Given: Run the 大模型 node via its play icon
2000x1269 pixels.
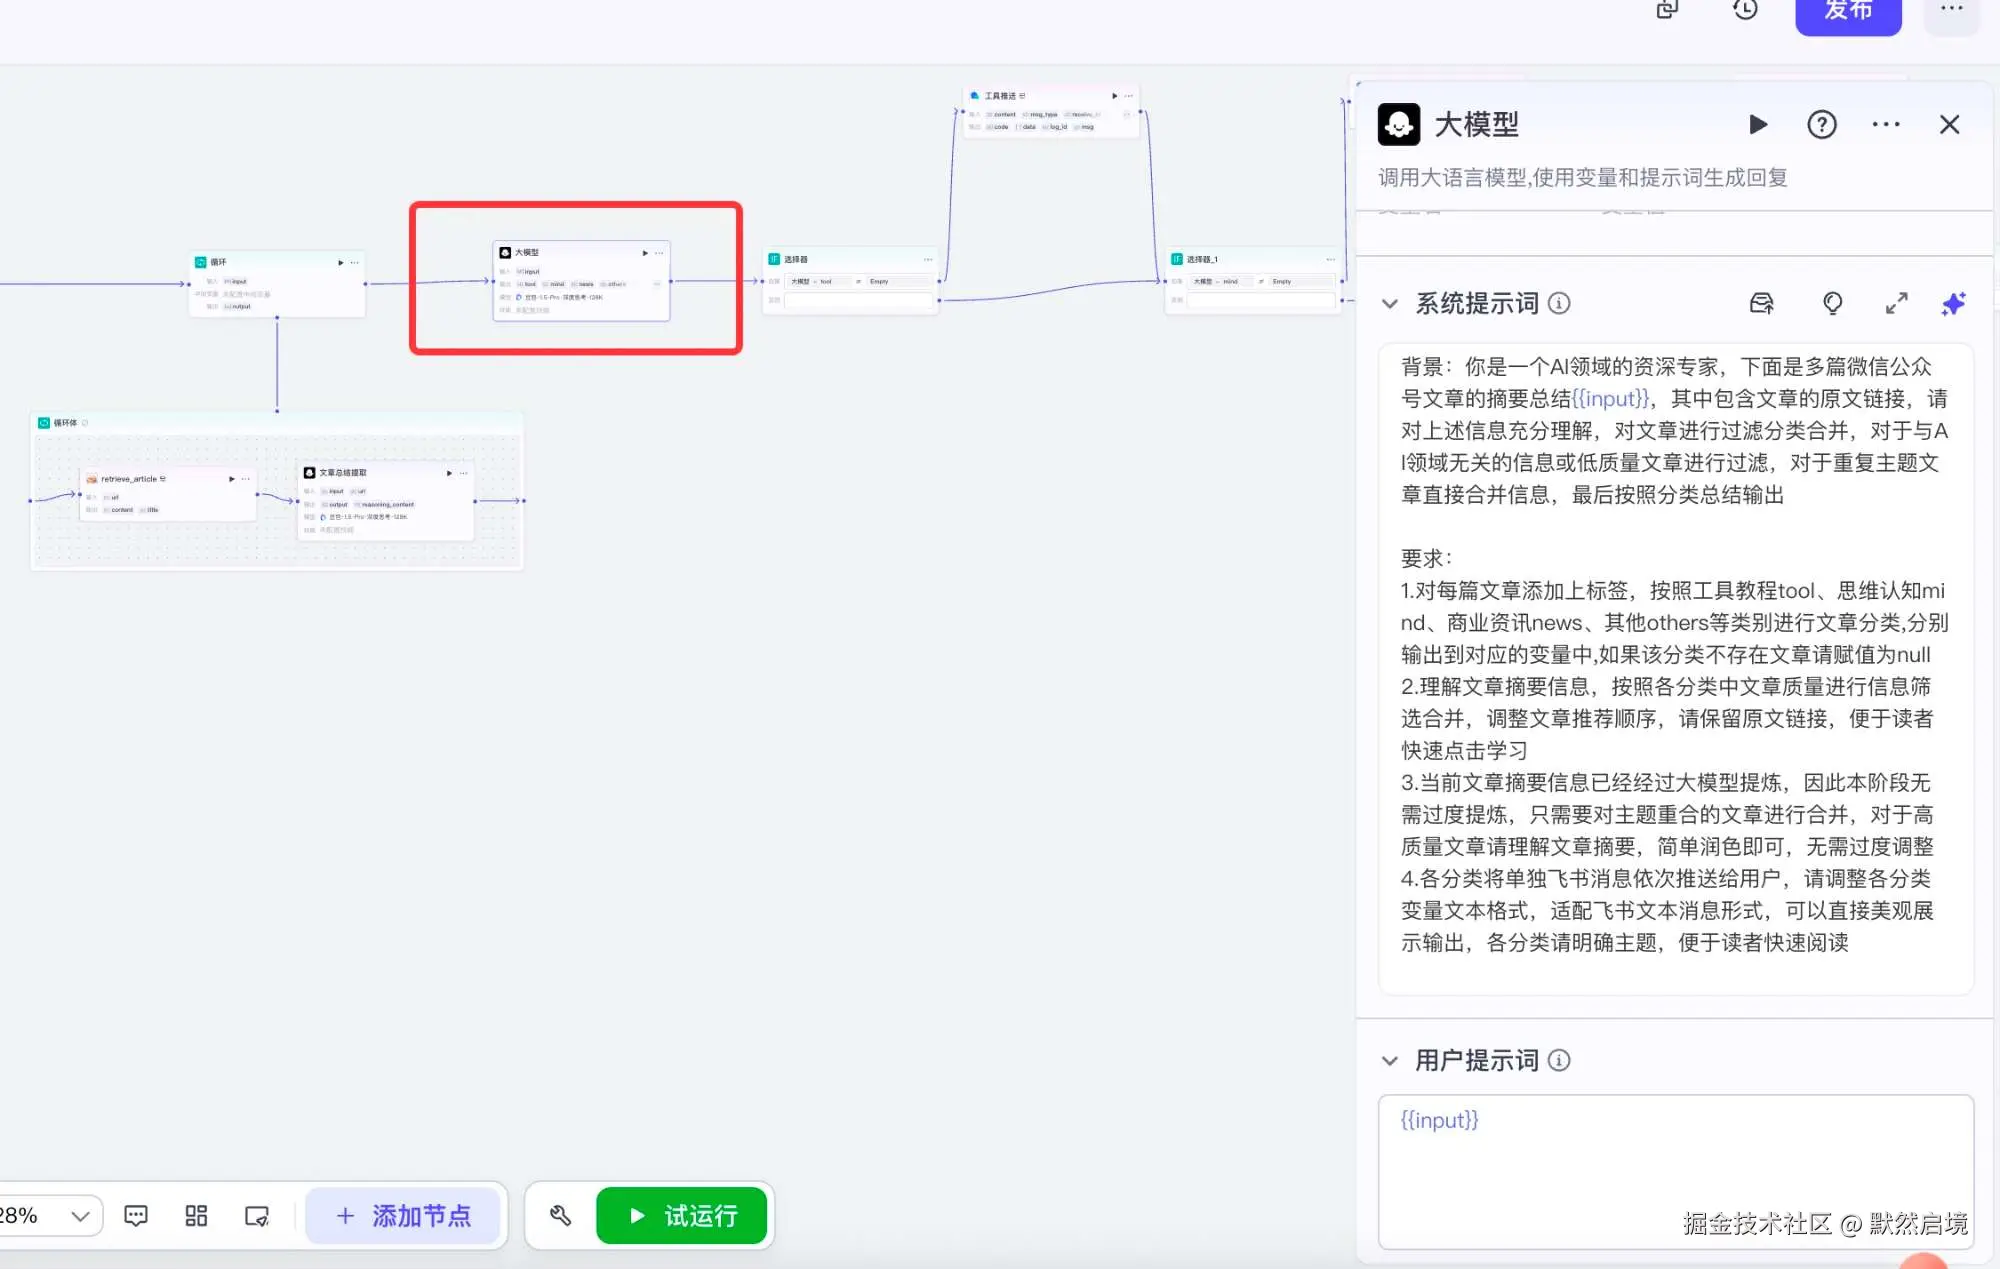Looking at the screenshot, I should tap(1759, 124).
